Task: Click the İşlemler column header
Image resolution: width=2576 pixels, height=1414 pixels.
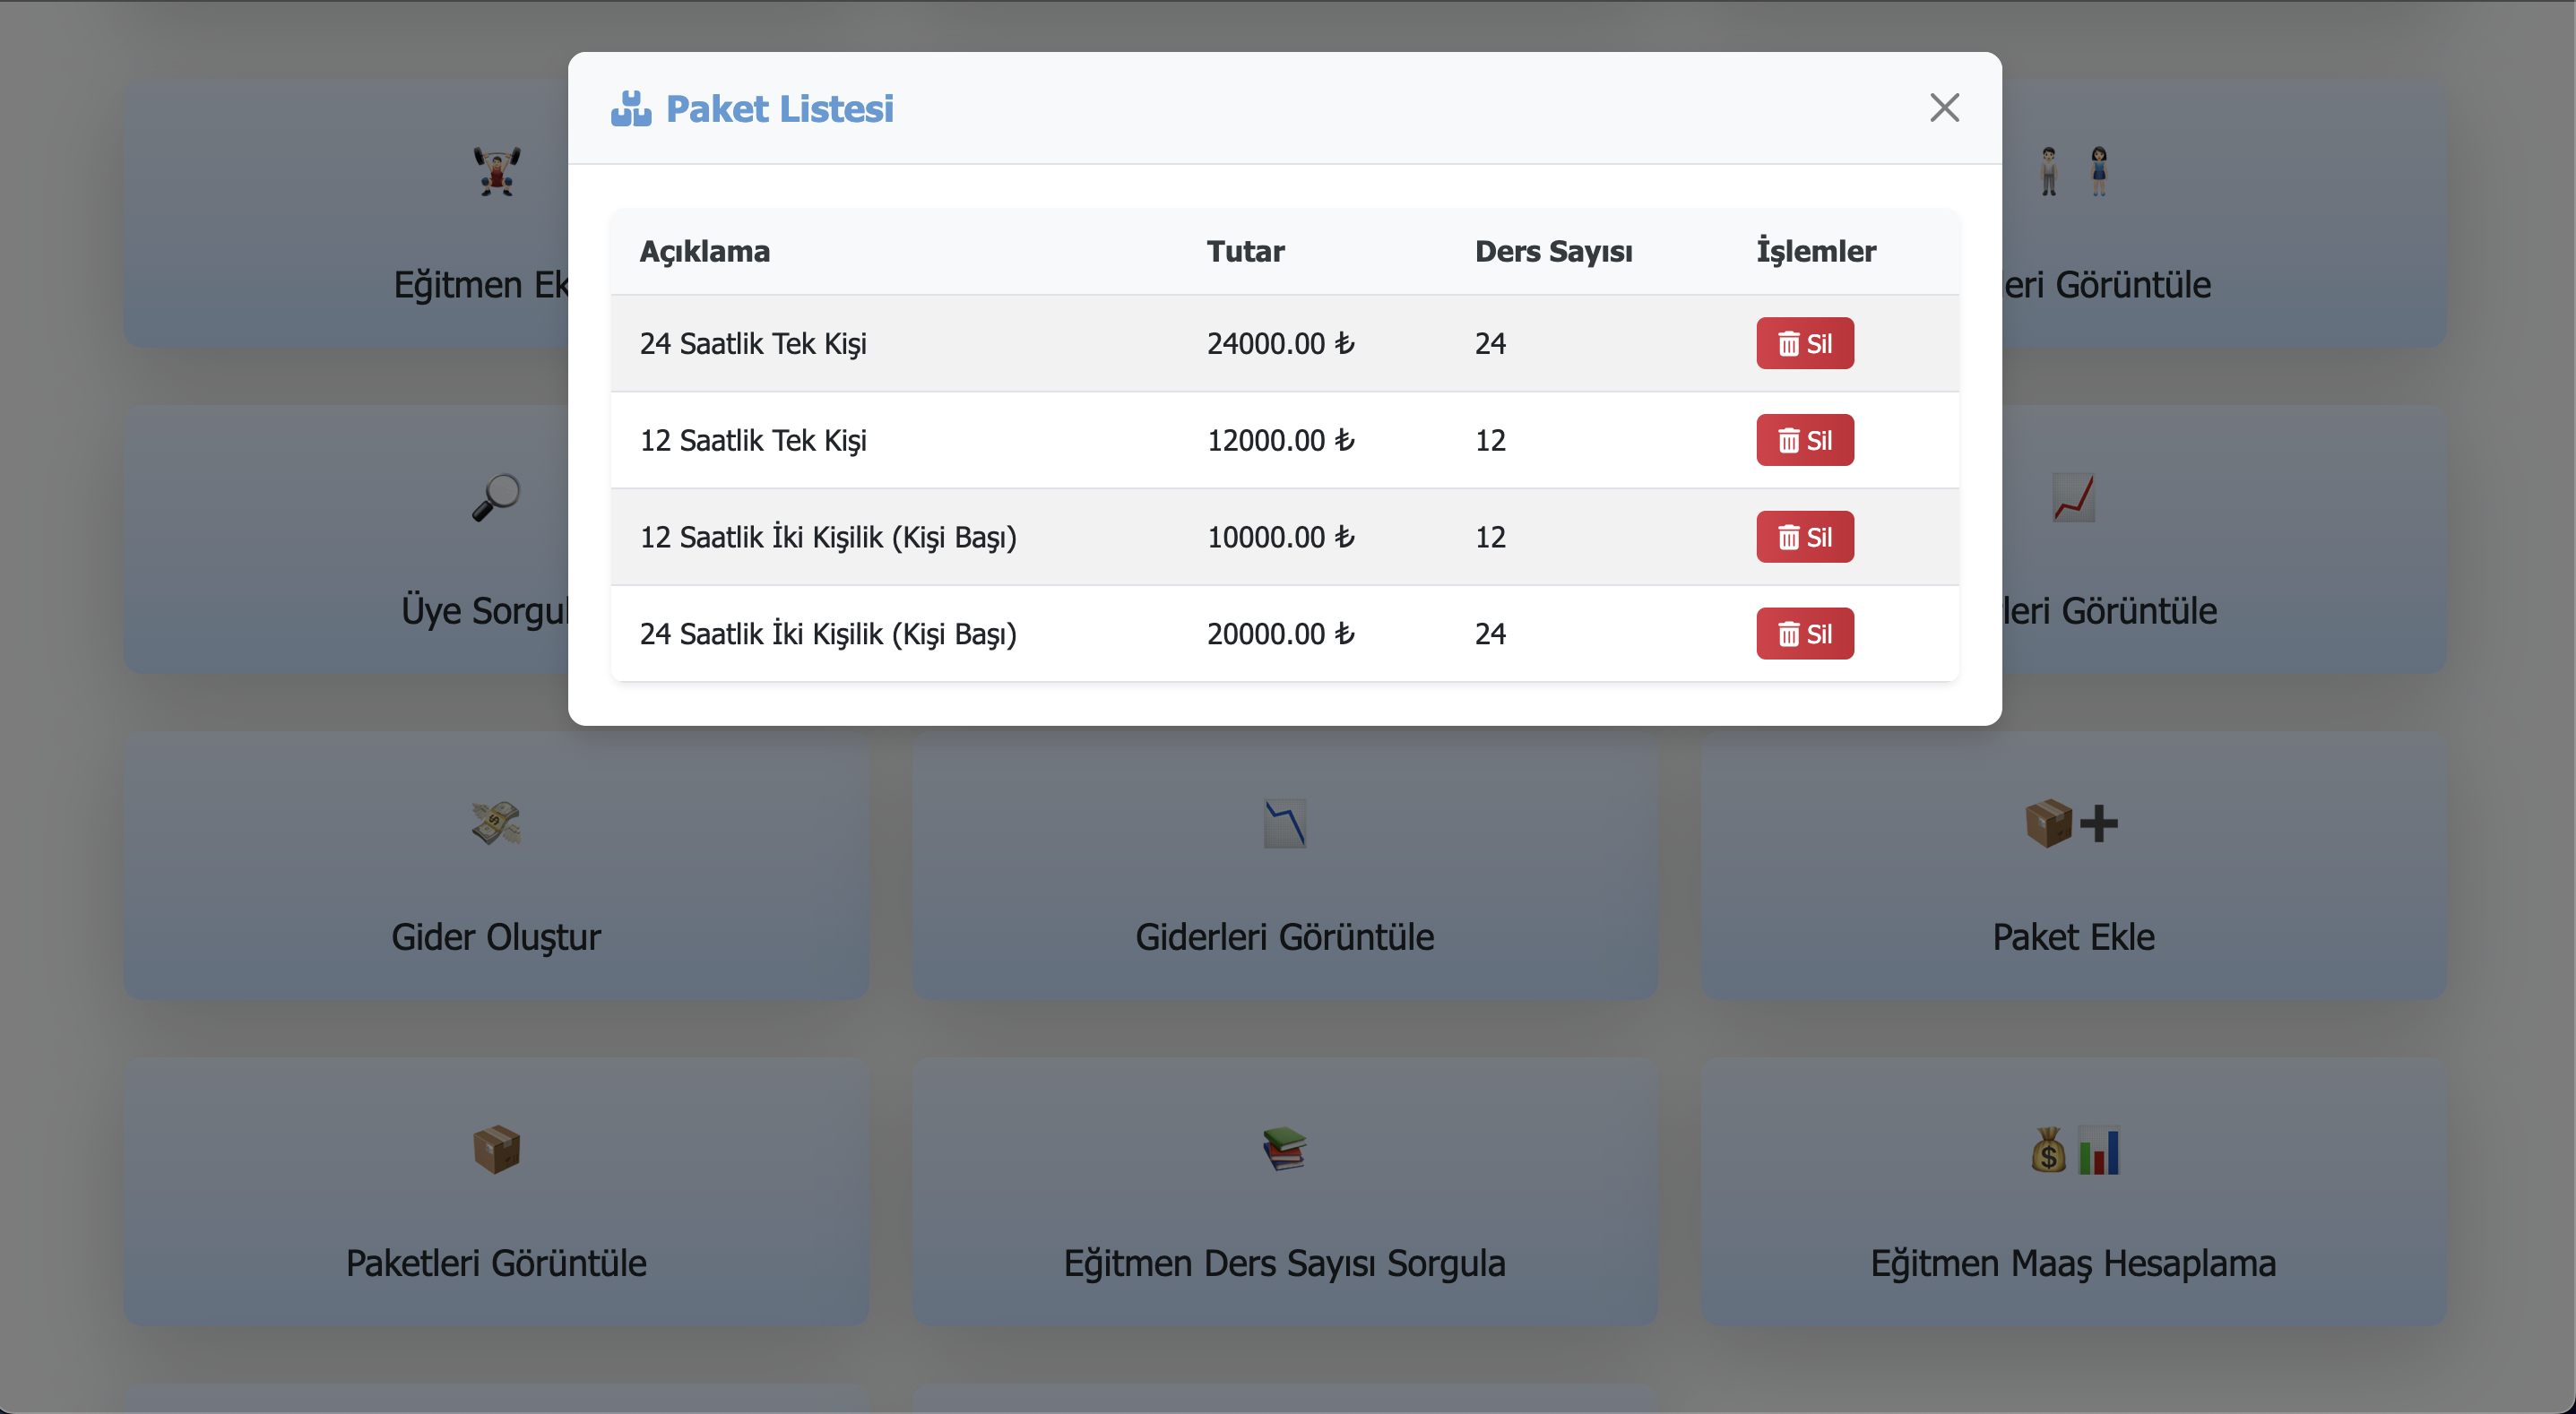Action: [1816, 251]
